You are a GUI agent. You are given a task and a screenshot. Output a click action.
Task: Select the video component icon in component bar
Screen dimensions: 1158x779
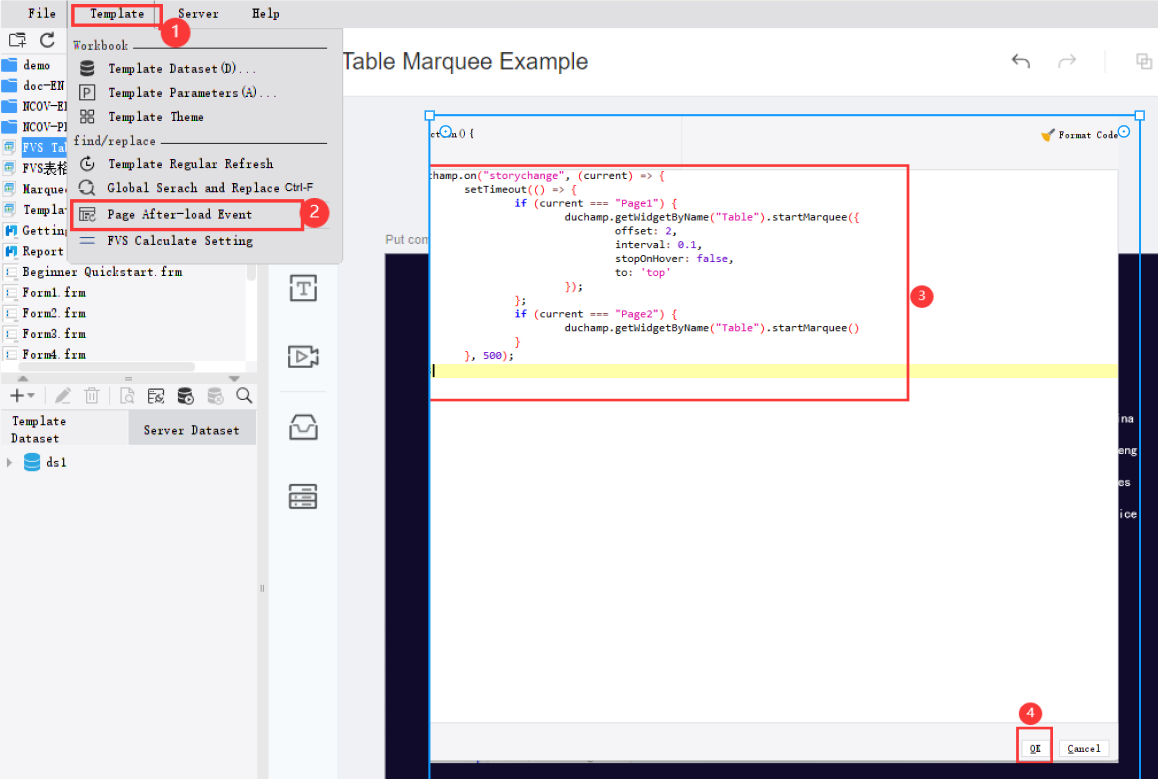pos(303,355)
